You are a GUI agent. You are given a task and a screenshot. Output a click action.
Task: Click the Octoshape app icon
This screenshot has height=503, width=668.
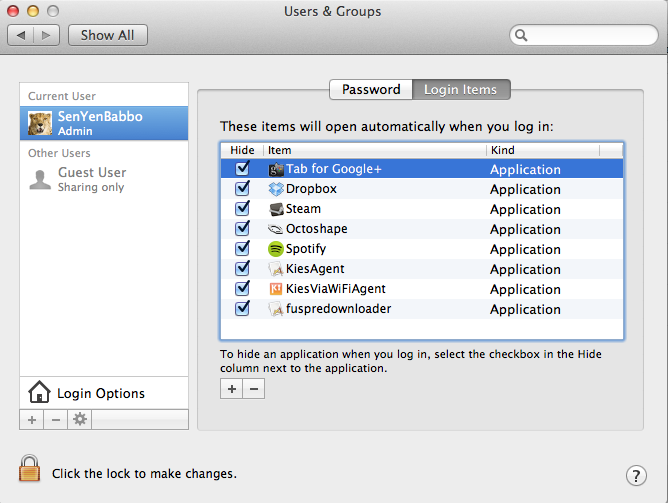276,229
